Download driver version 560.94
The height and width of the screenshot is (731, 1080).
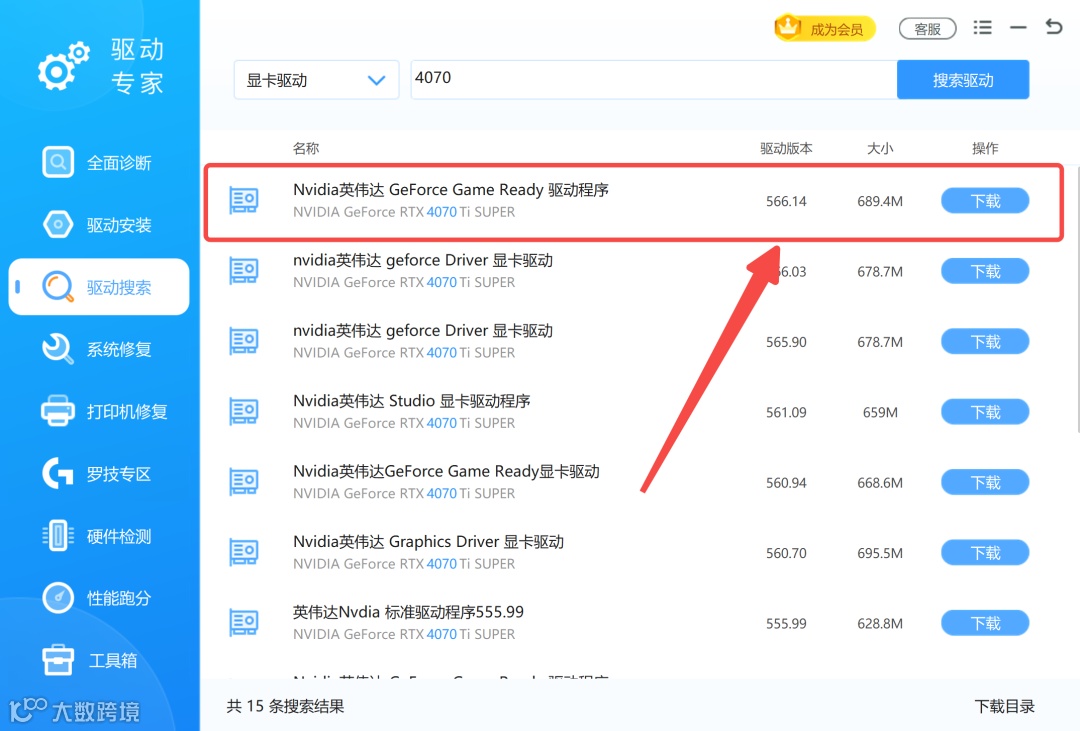tap(985, 482)
